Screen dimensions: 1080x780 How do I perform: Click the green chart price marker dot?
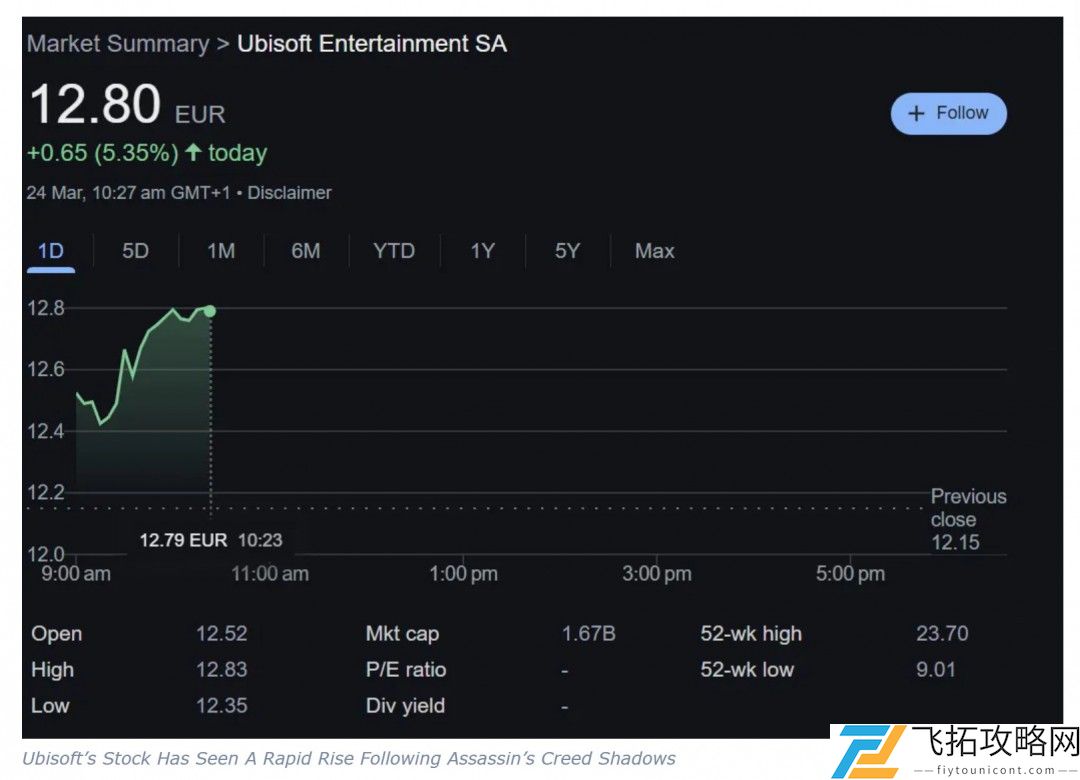click(210, 311)
